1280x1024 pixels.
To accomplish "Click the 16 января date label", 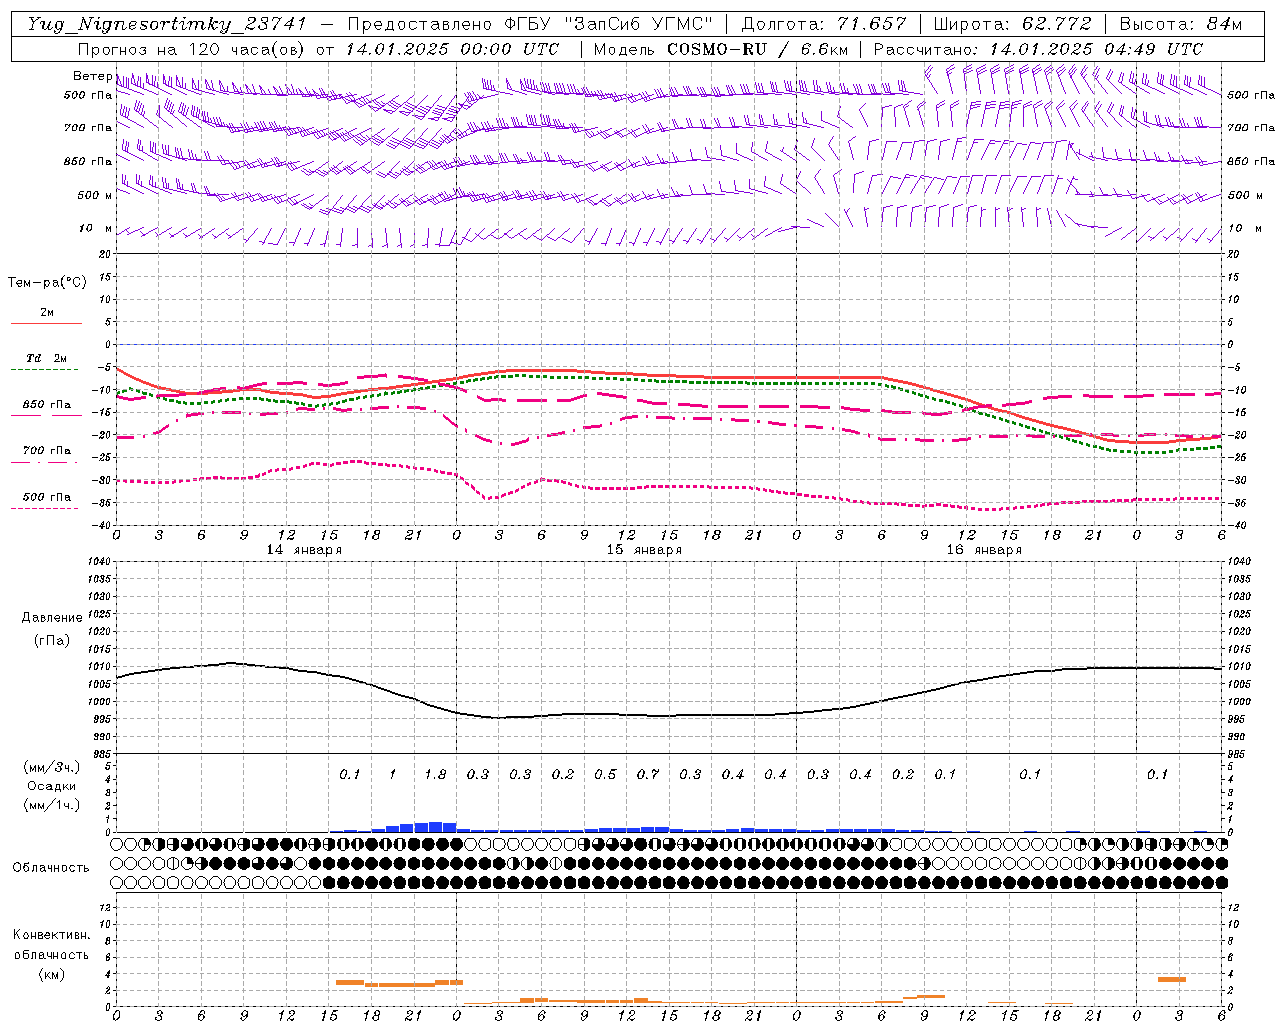I will (x=984, y=550).
